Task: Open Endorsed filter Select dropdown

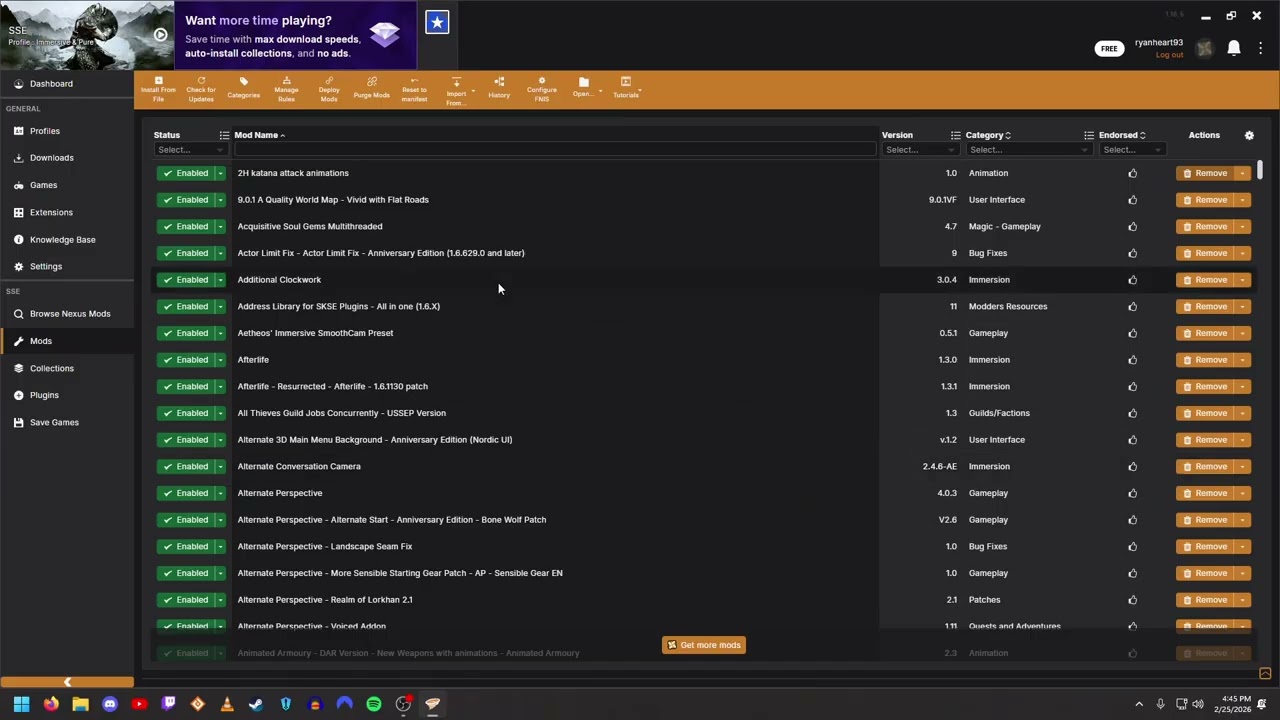Action: click(x=1132, y=150)
